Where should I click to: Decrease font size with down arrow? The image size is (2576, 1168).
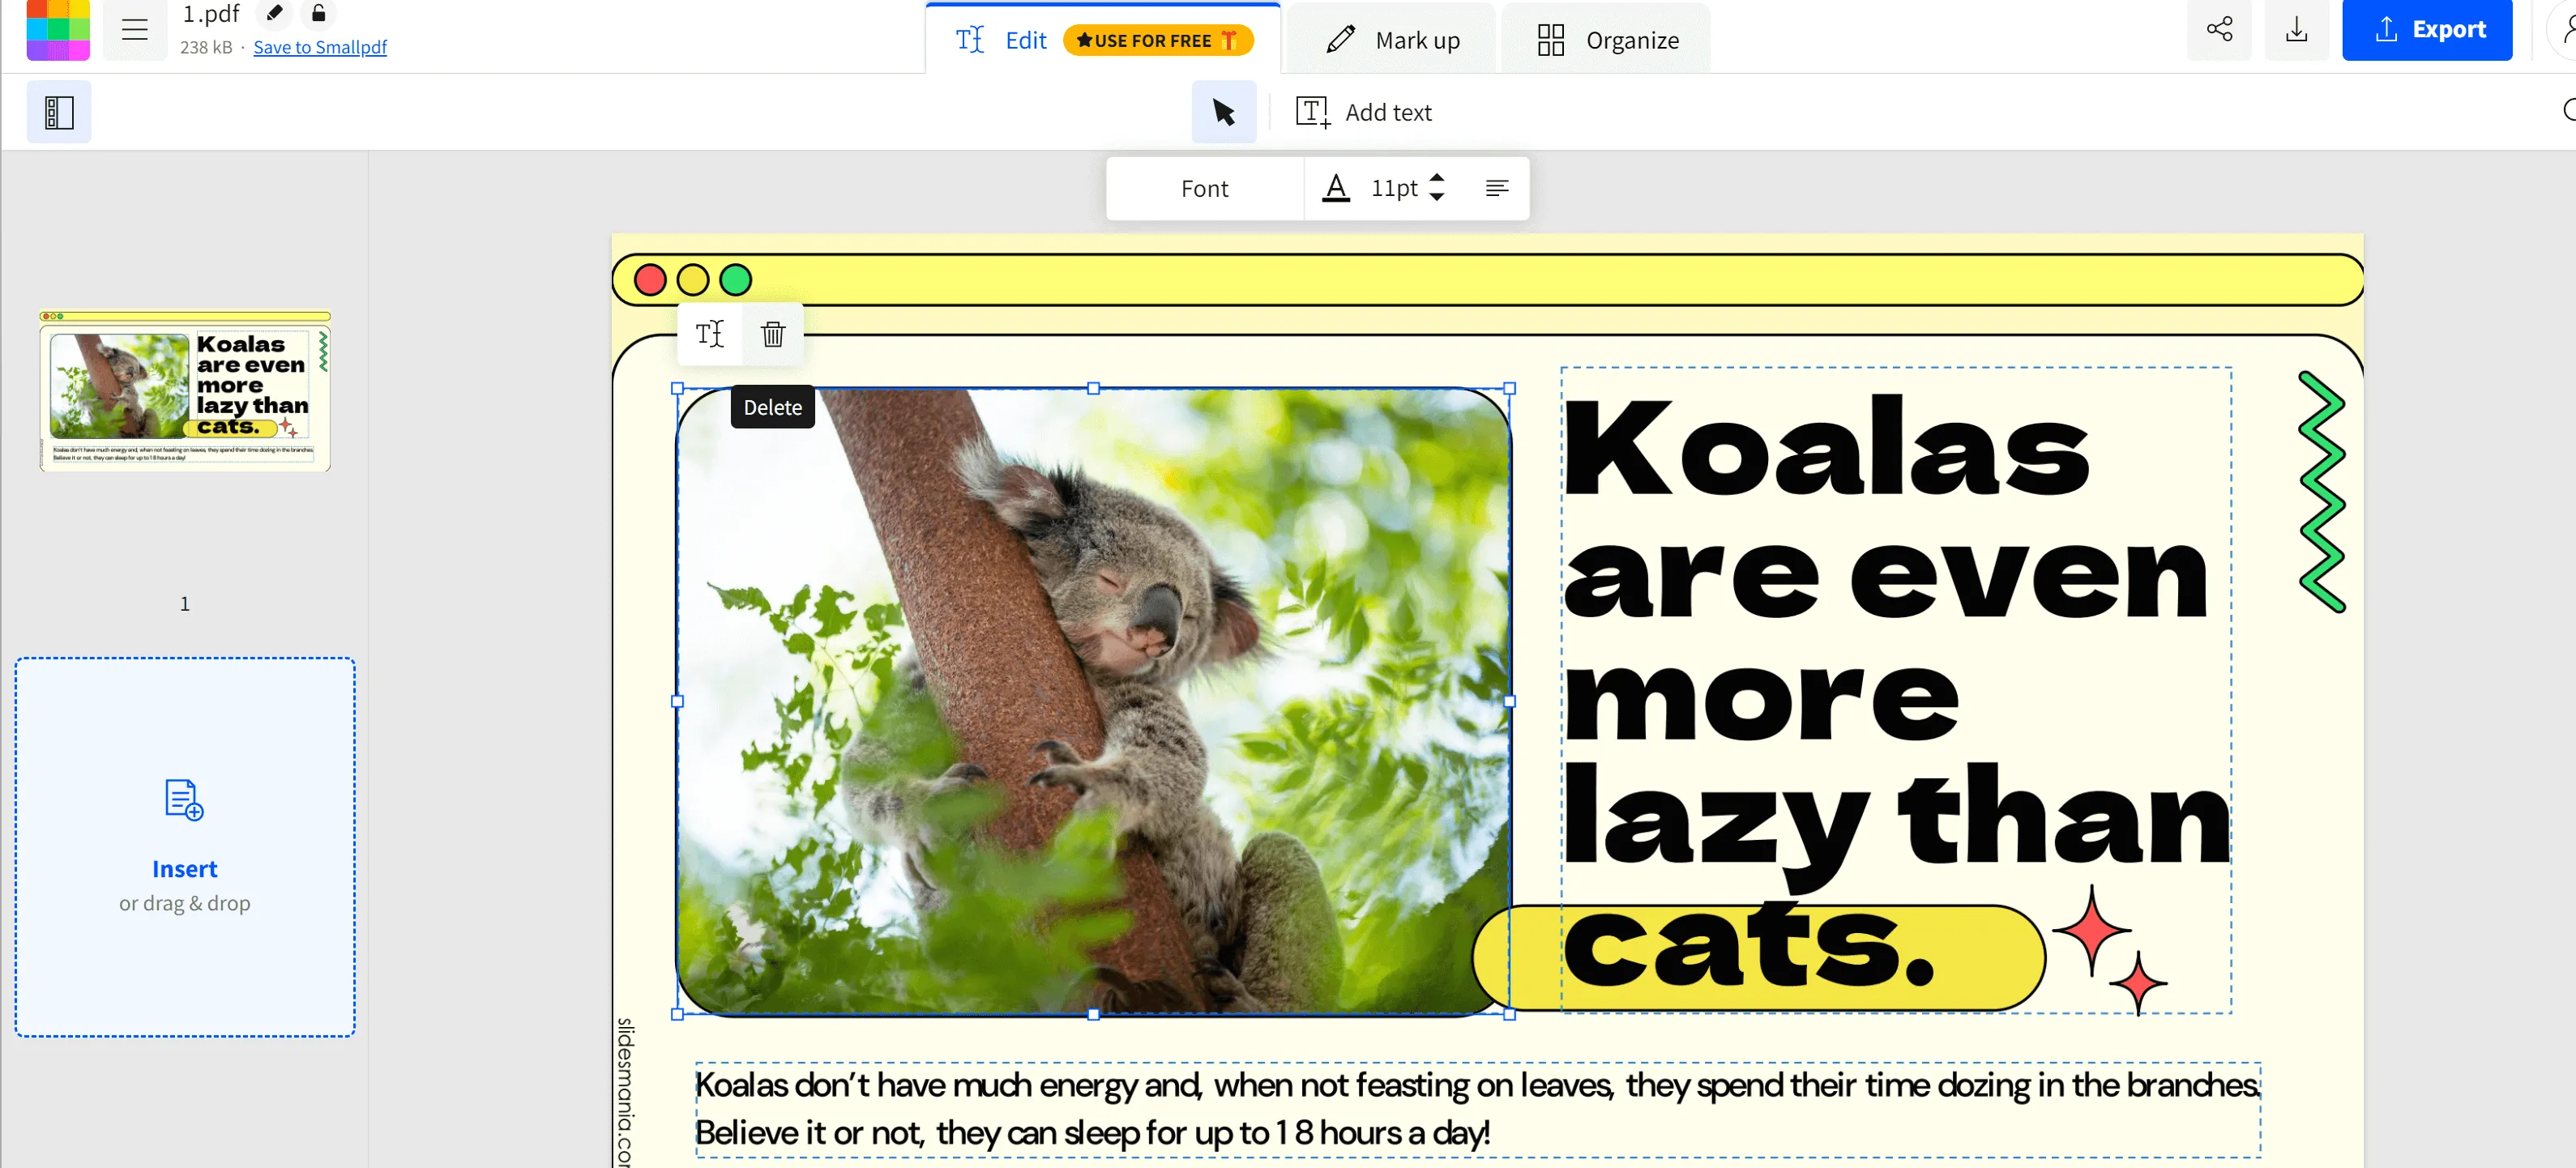(x=1437, y=197)
